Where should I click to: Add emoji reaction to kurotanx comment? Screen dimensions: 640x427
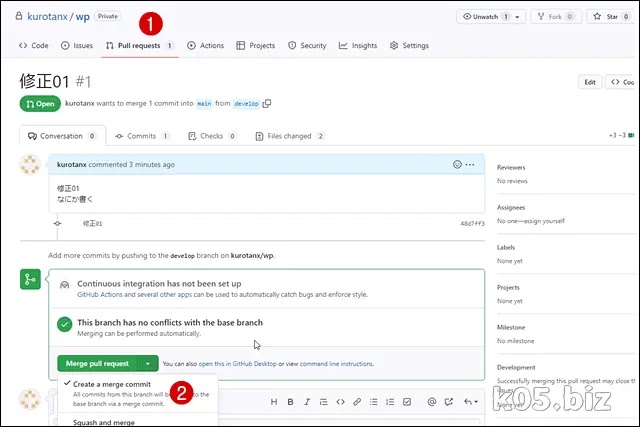click(457, 165)
